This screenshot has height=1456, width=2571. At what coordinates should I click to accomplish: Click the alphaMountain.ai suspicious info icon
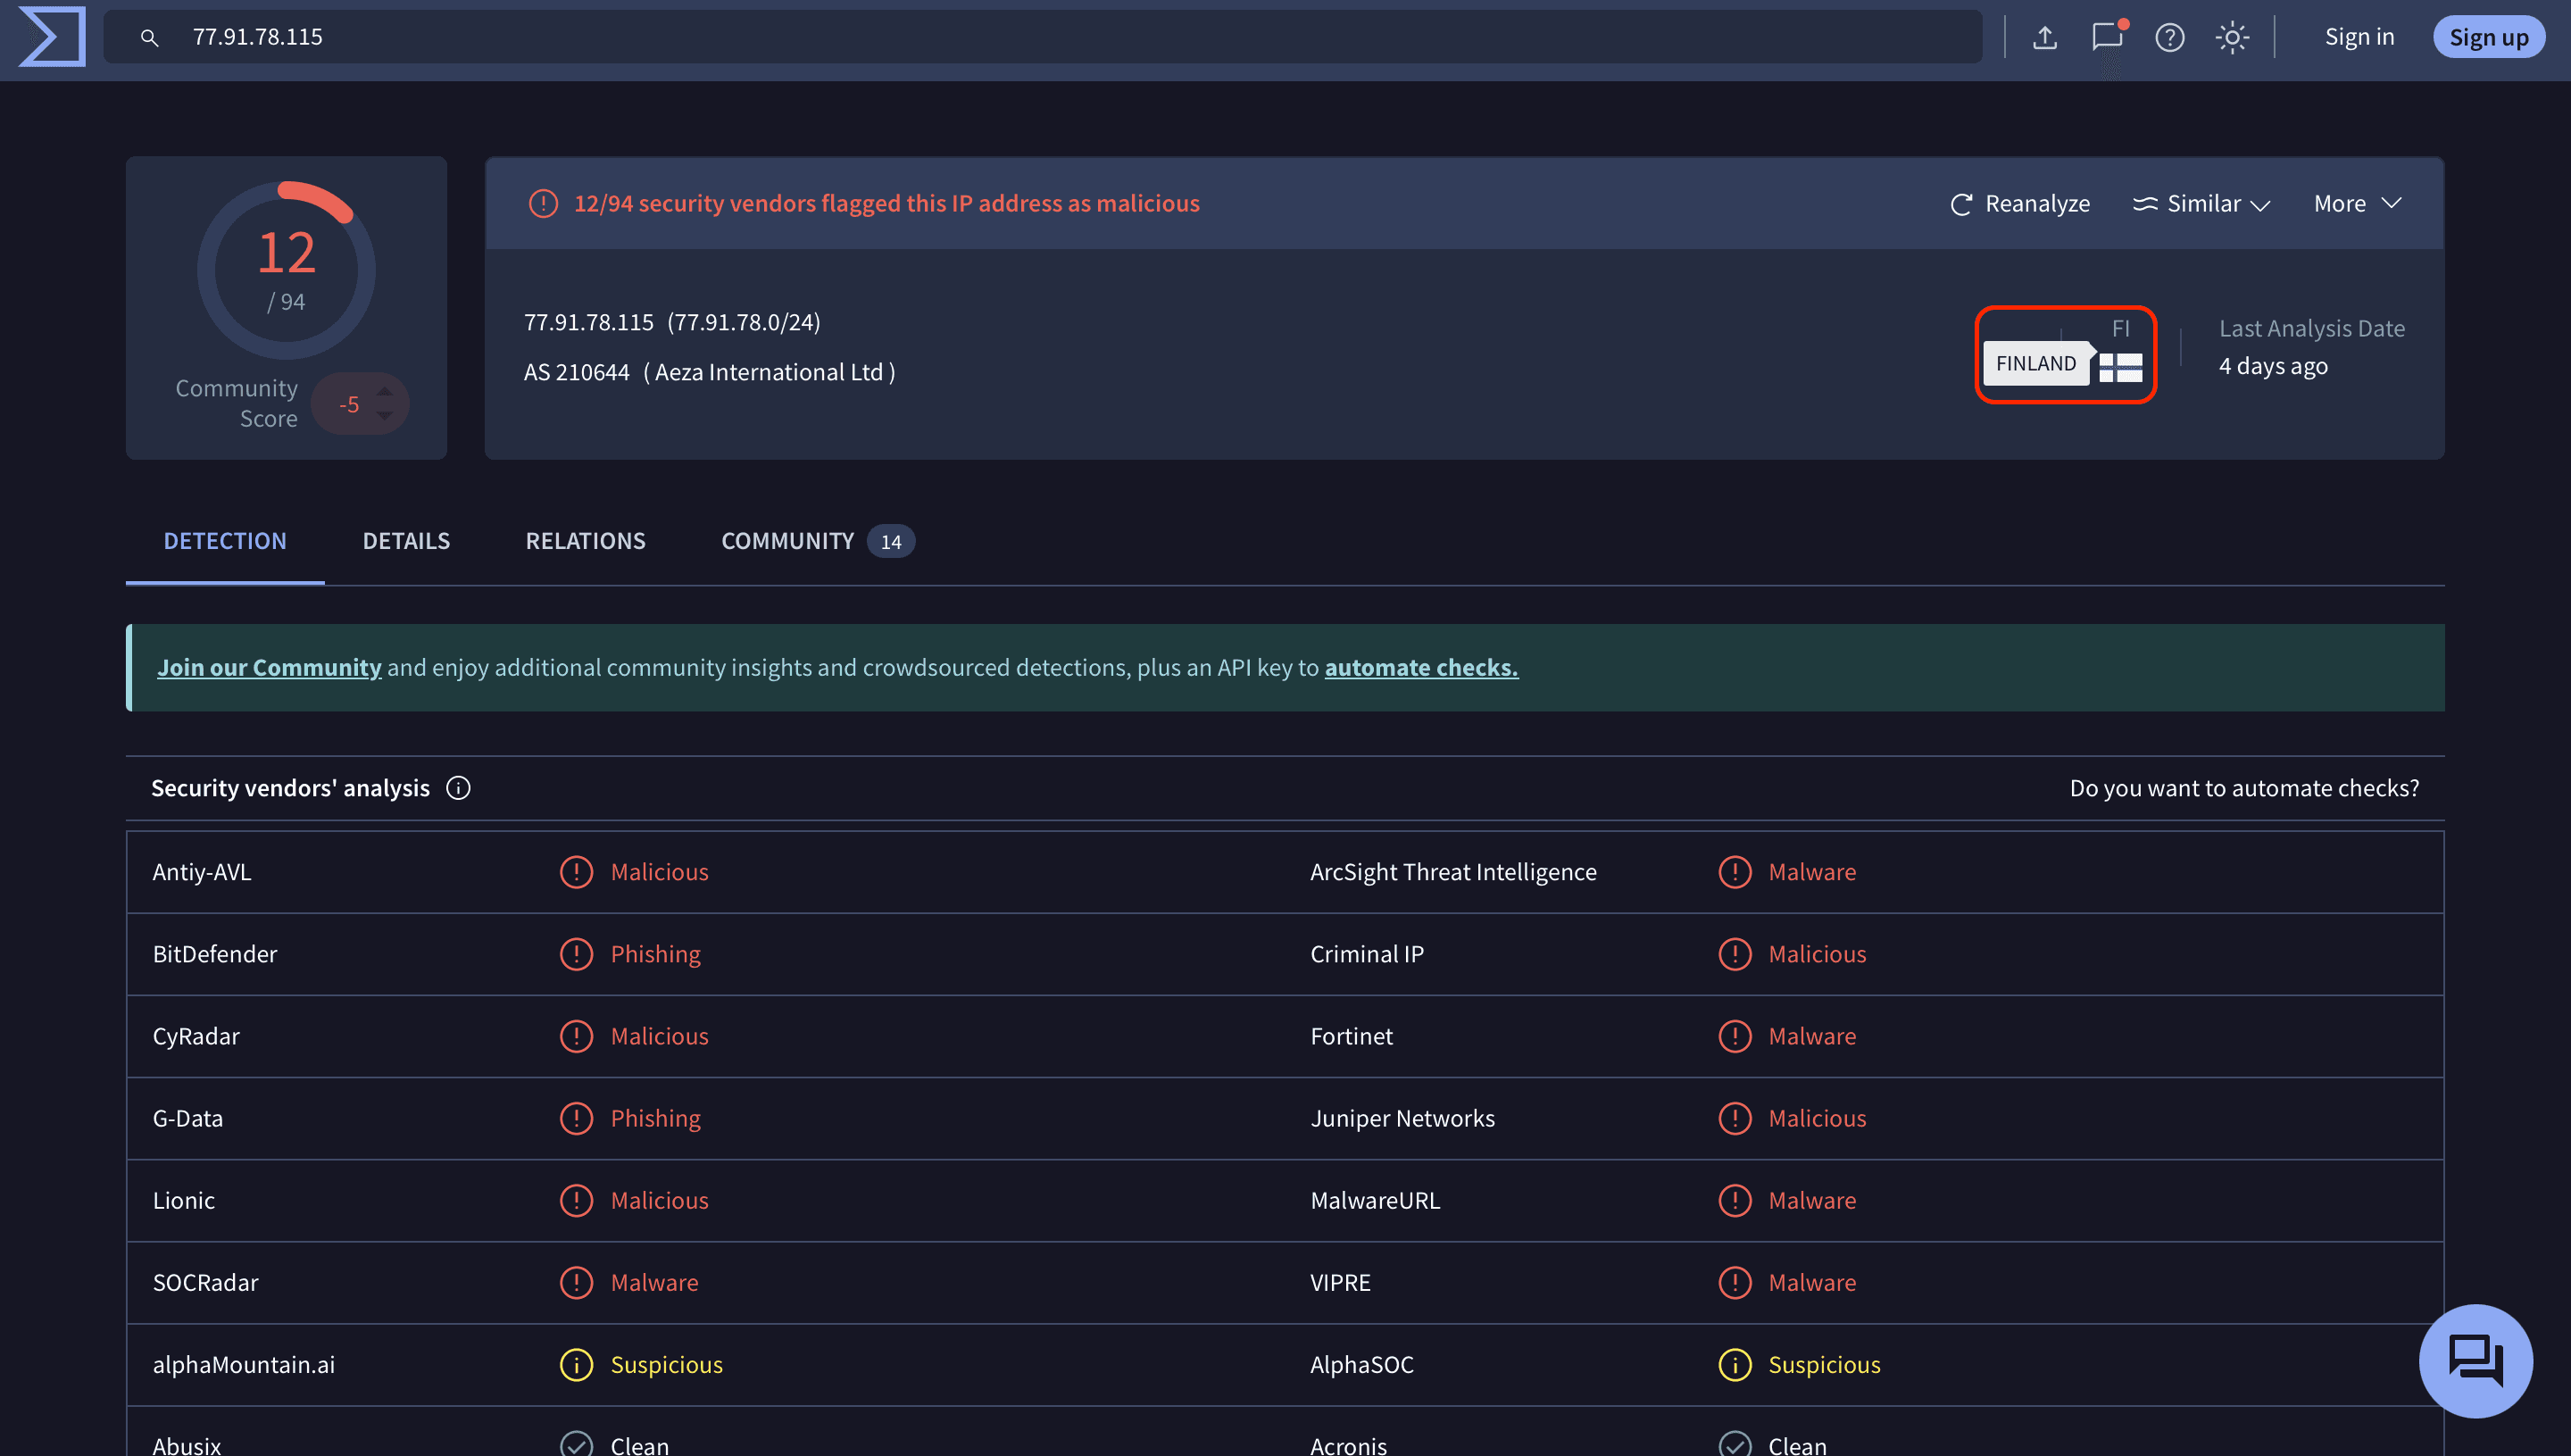576,1364
